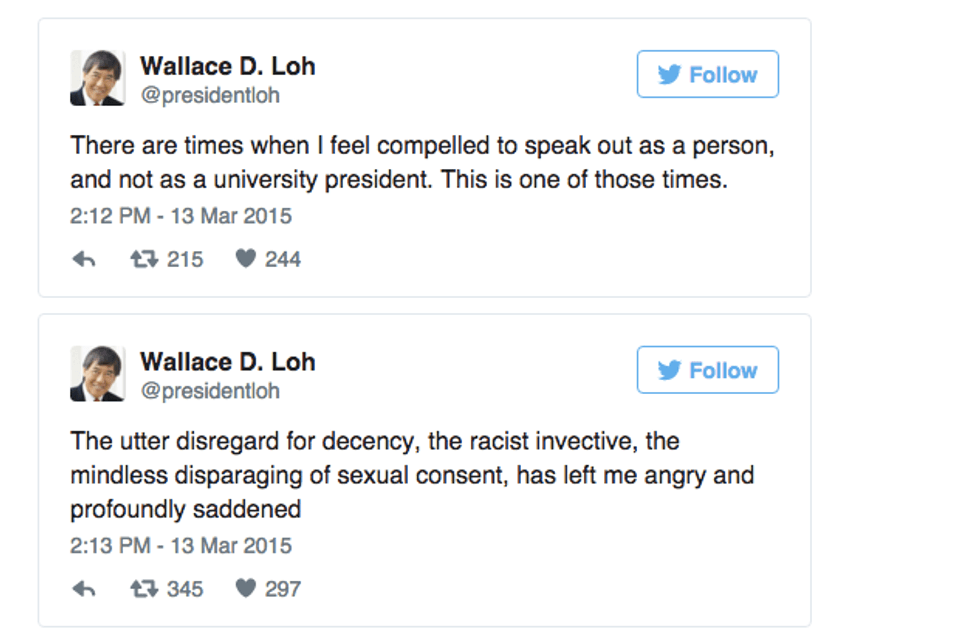
Task: Visit @presidentloh handle in first tweet
Action: click(210, 96)
